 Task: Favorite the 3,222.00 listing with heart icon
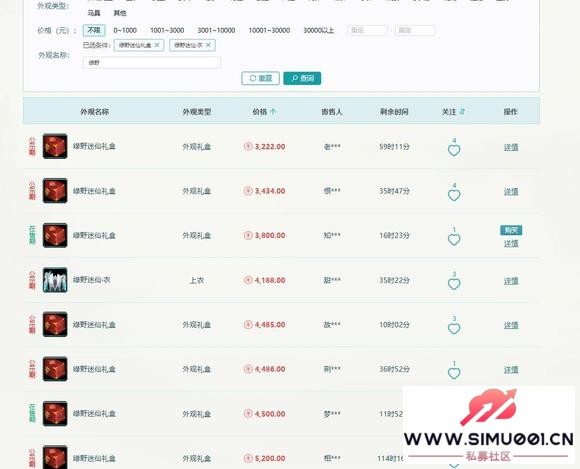pyautogui.click(x=454, y=151)
